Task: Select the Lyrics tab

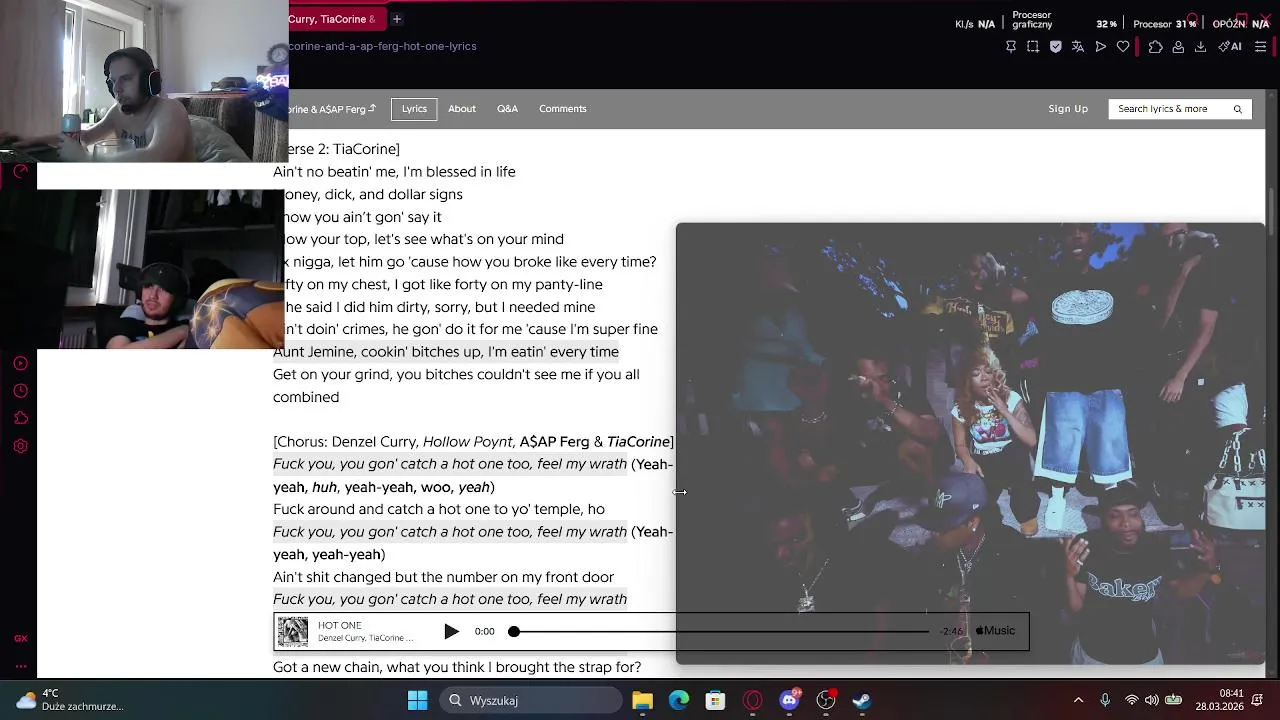Action: (x=414, y=109)
